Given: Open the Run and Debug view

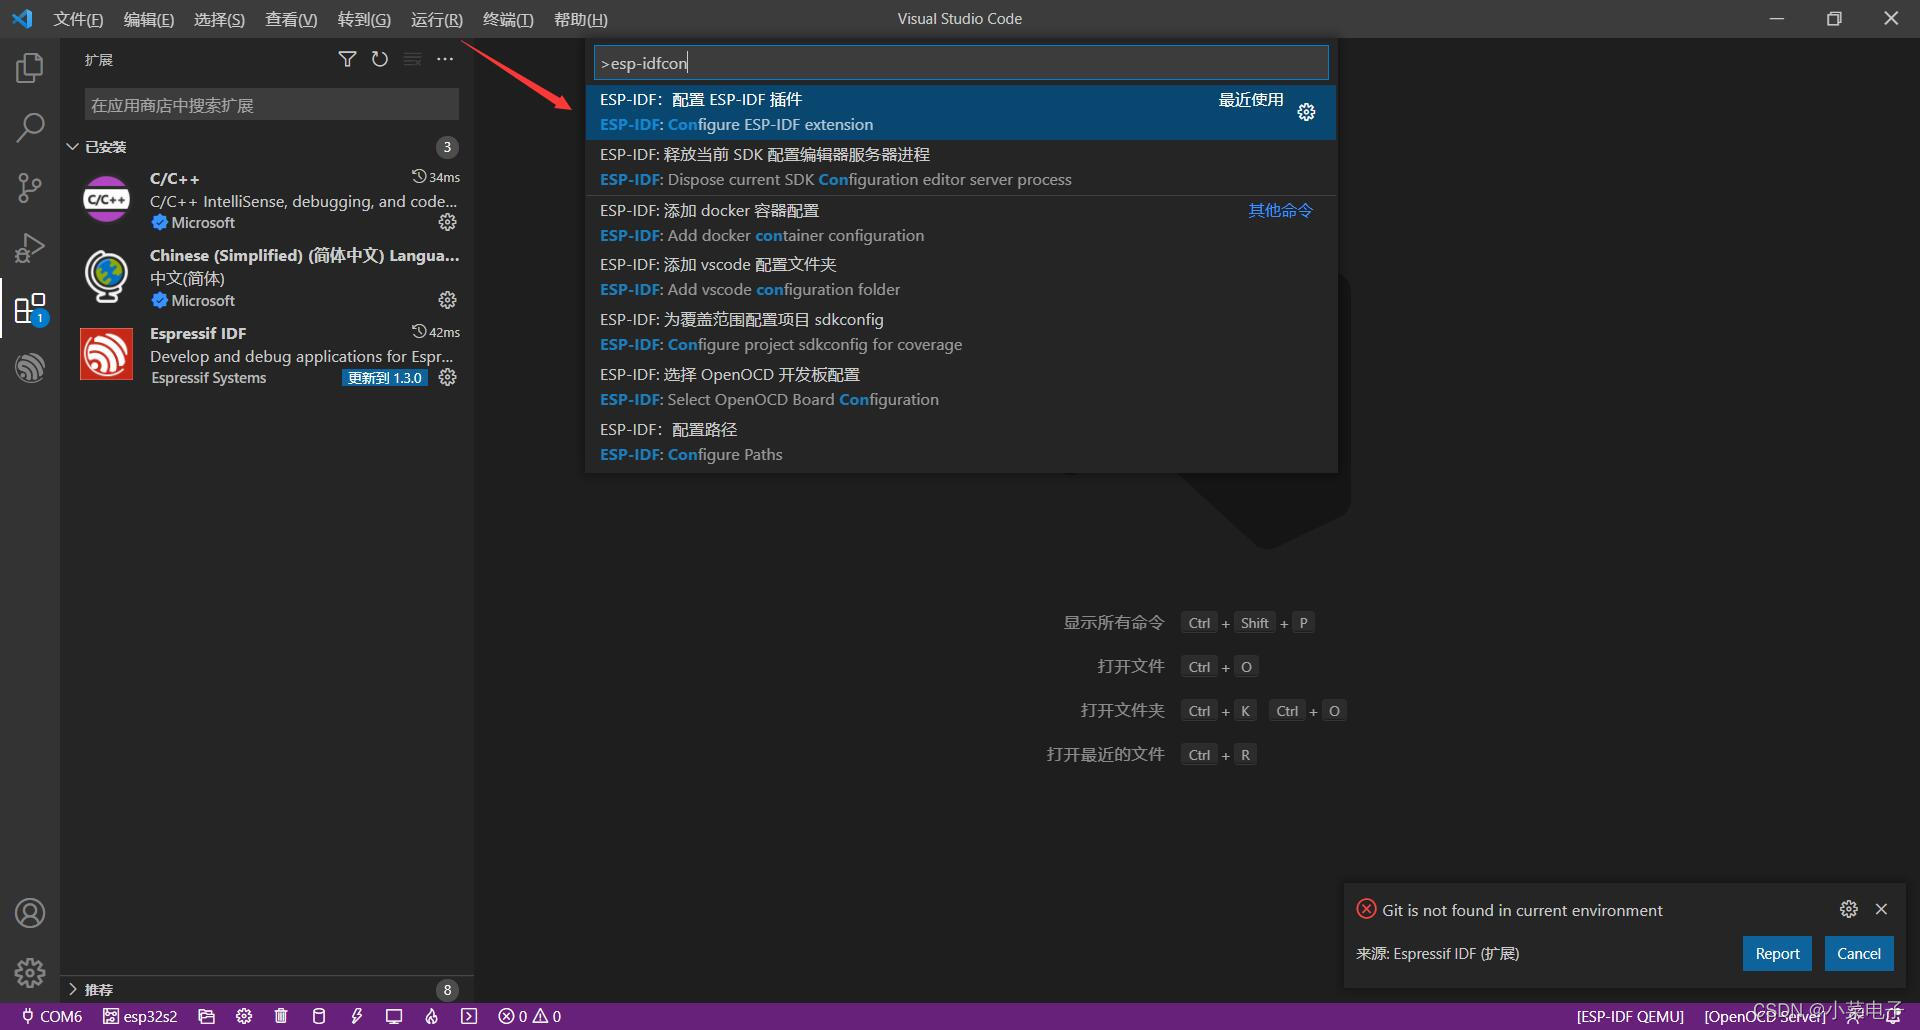Looking at the screenshot, I should click(30, 247).
